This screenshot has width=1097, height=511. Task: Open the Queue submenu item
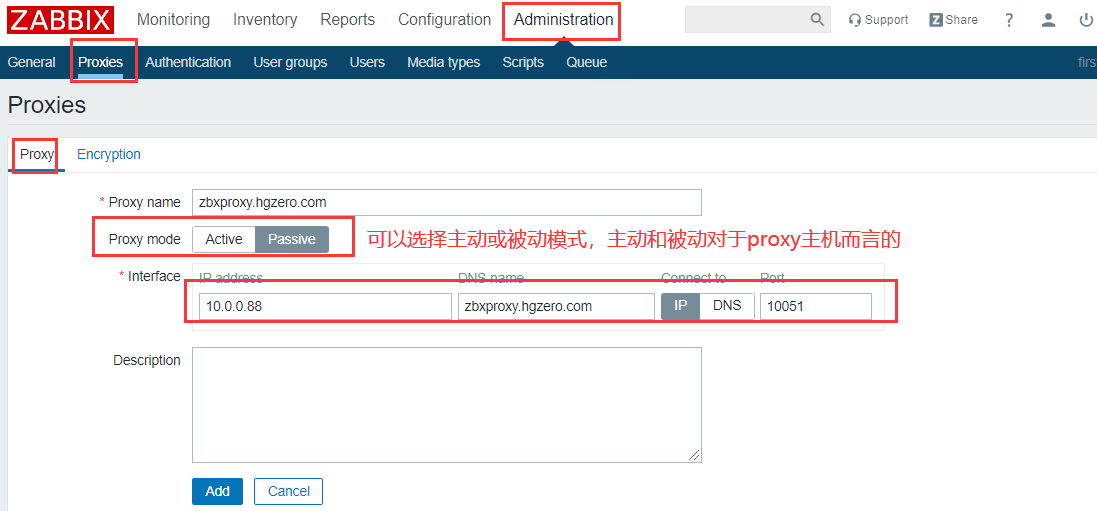(x=587, y=62)
